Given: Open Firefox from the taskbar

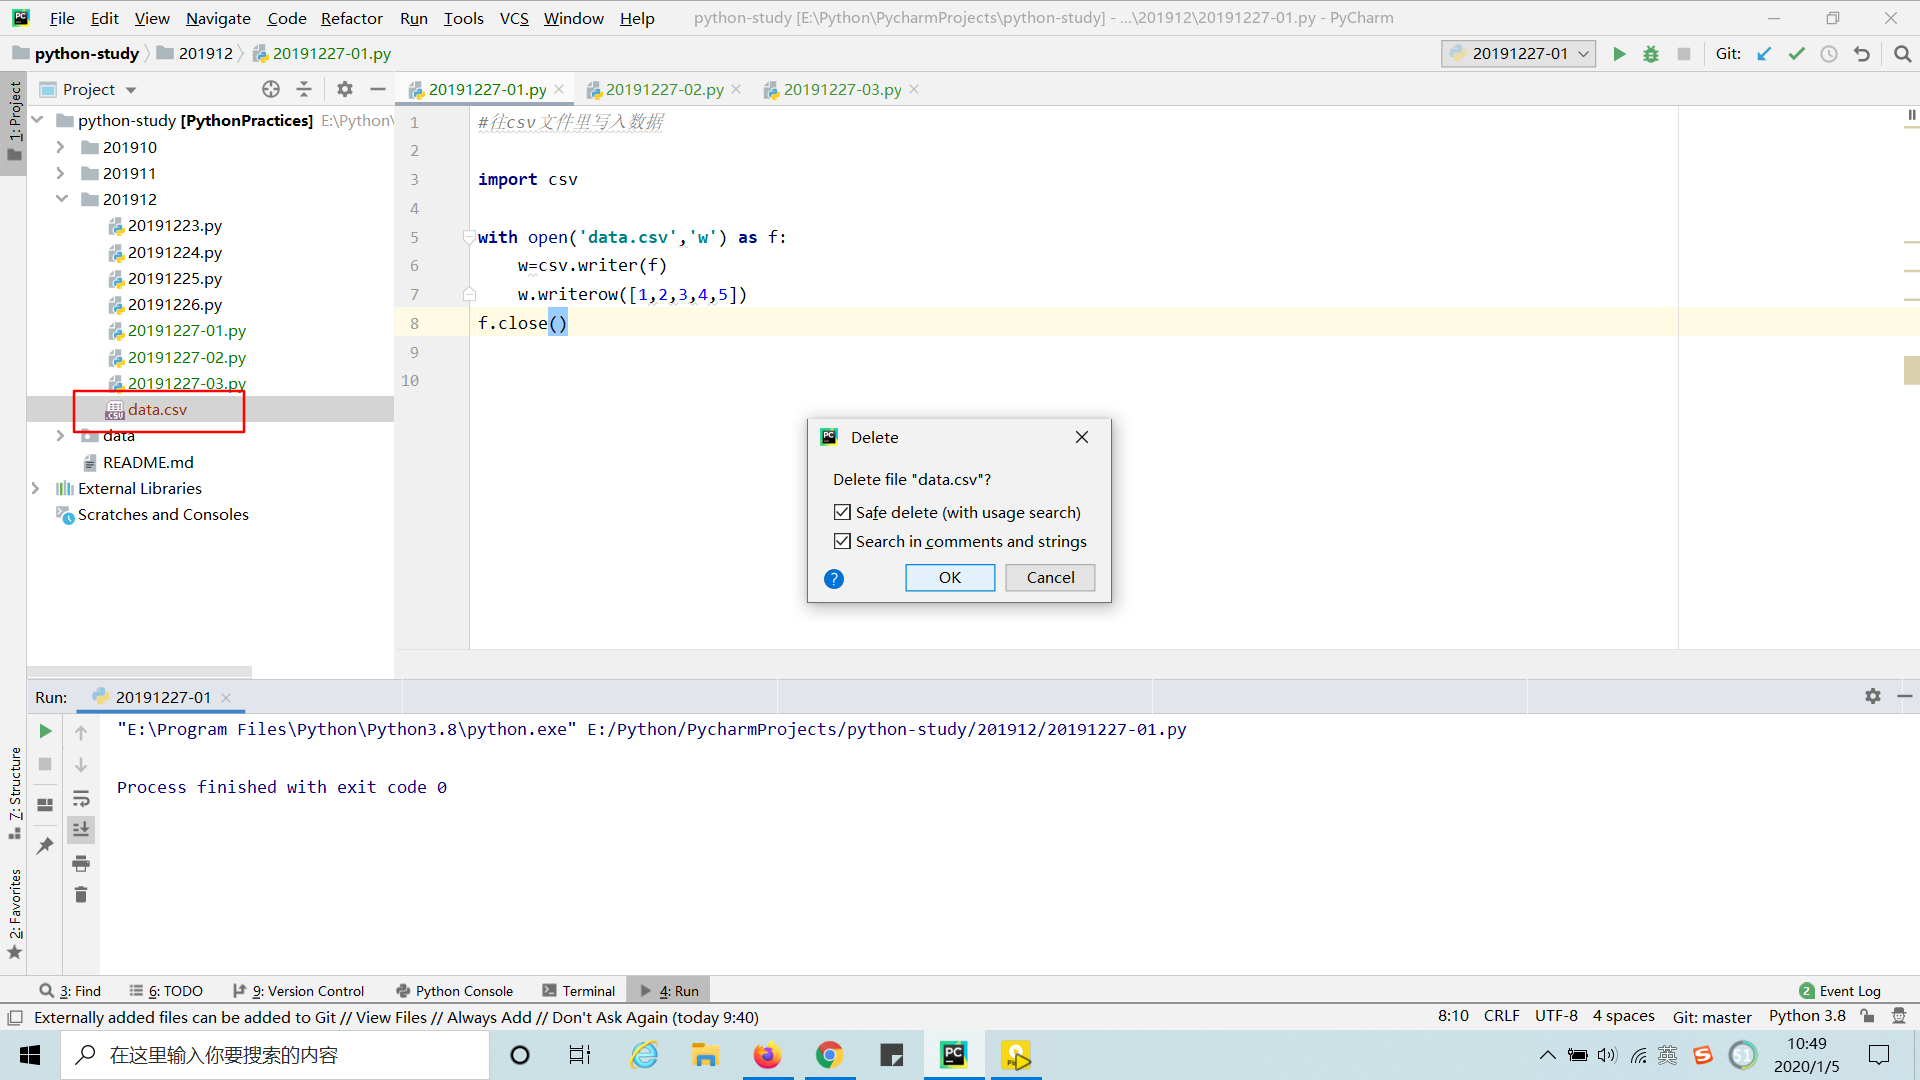Looking at the screenshot, I should [767, 1055].
